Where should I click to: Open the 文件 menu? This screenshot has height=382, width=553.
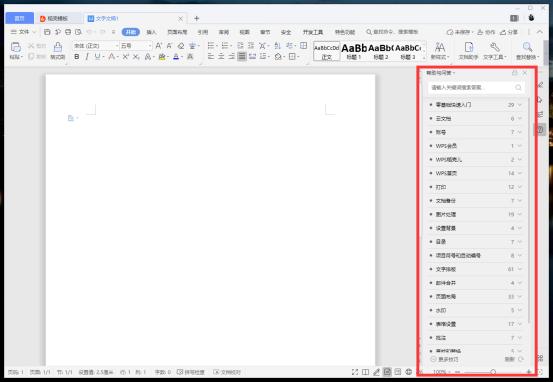point(23,32)
